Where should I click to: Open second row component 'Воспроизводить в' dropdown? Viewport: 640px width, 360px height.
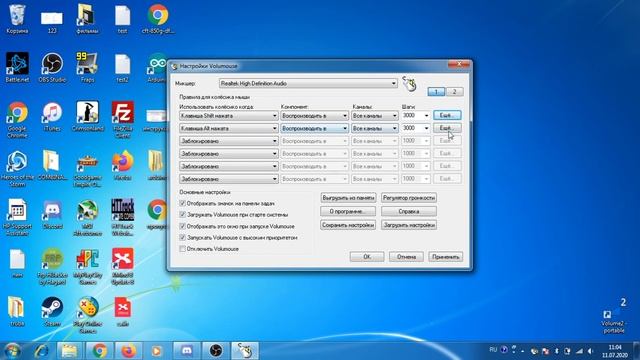[x=314, y=128]
